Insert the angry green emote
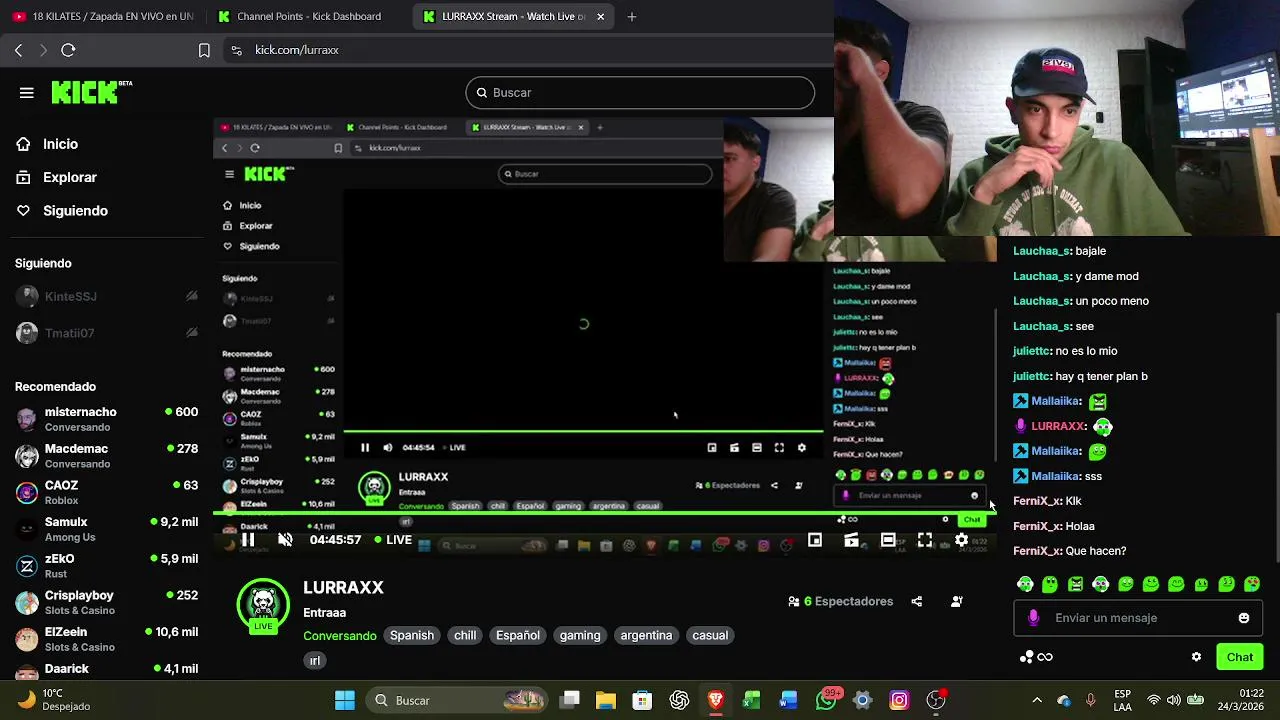This screenshot has height=720, width=1280. click(1075, 584)
